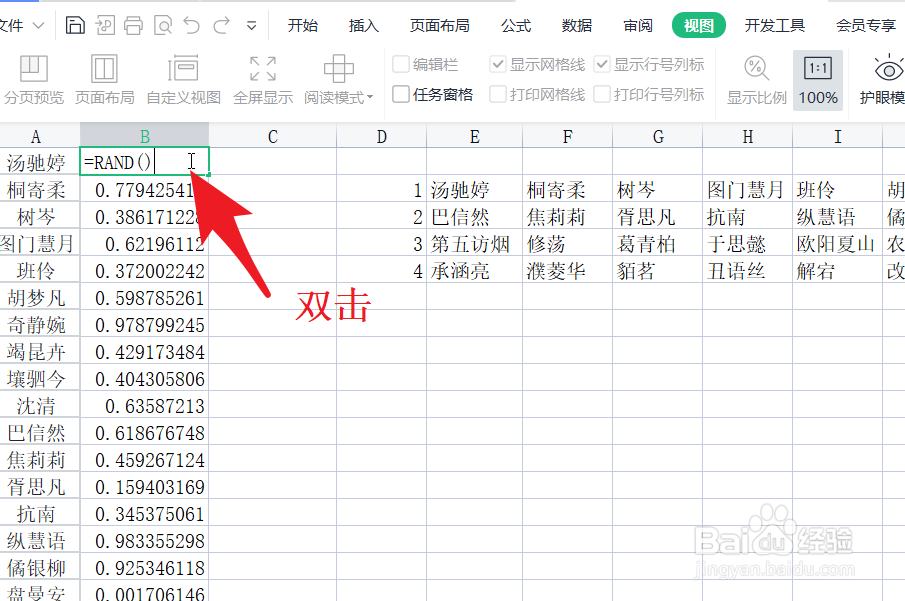Image resolution: width=905 pixels, height=601 pixels.
Task: Switch to the 数据 ribbon tab
Action: [576, 25]
